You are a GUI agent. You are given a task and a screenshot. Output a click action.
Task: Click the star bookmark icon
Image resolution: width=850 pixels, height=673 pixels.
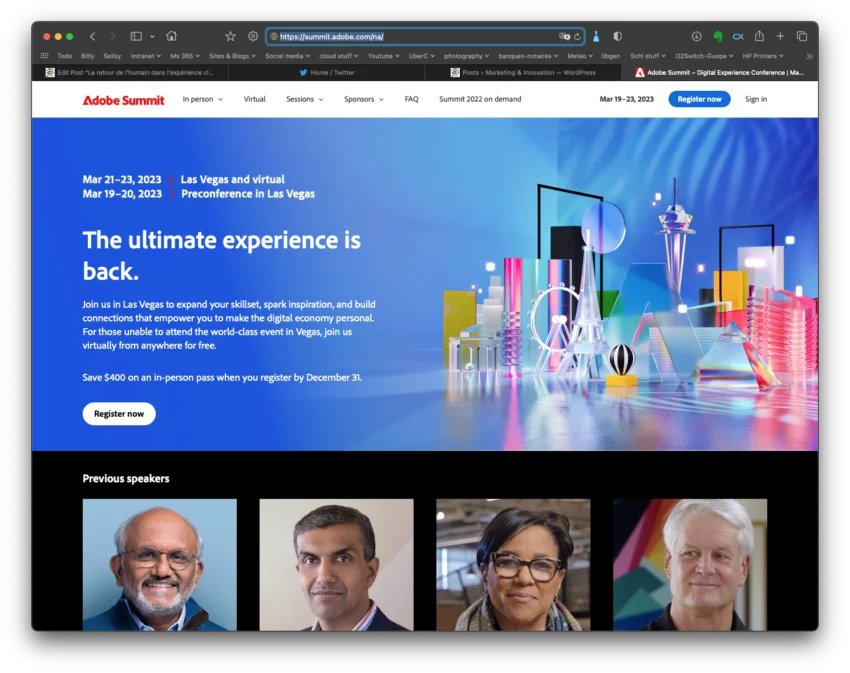tap(230, 36)
